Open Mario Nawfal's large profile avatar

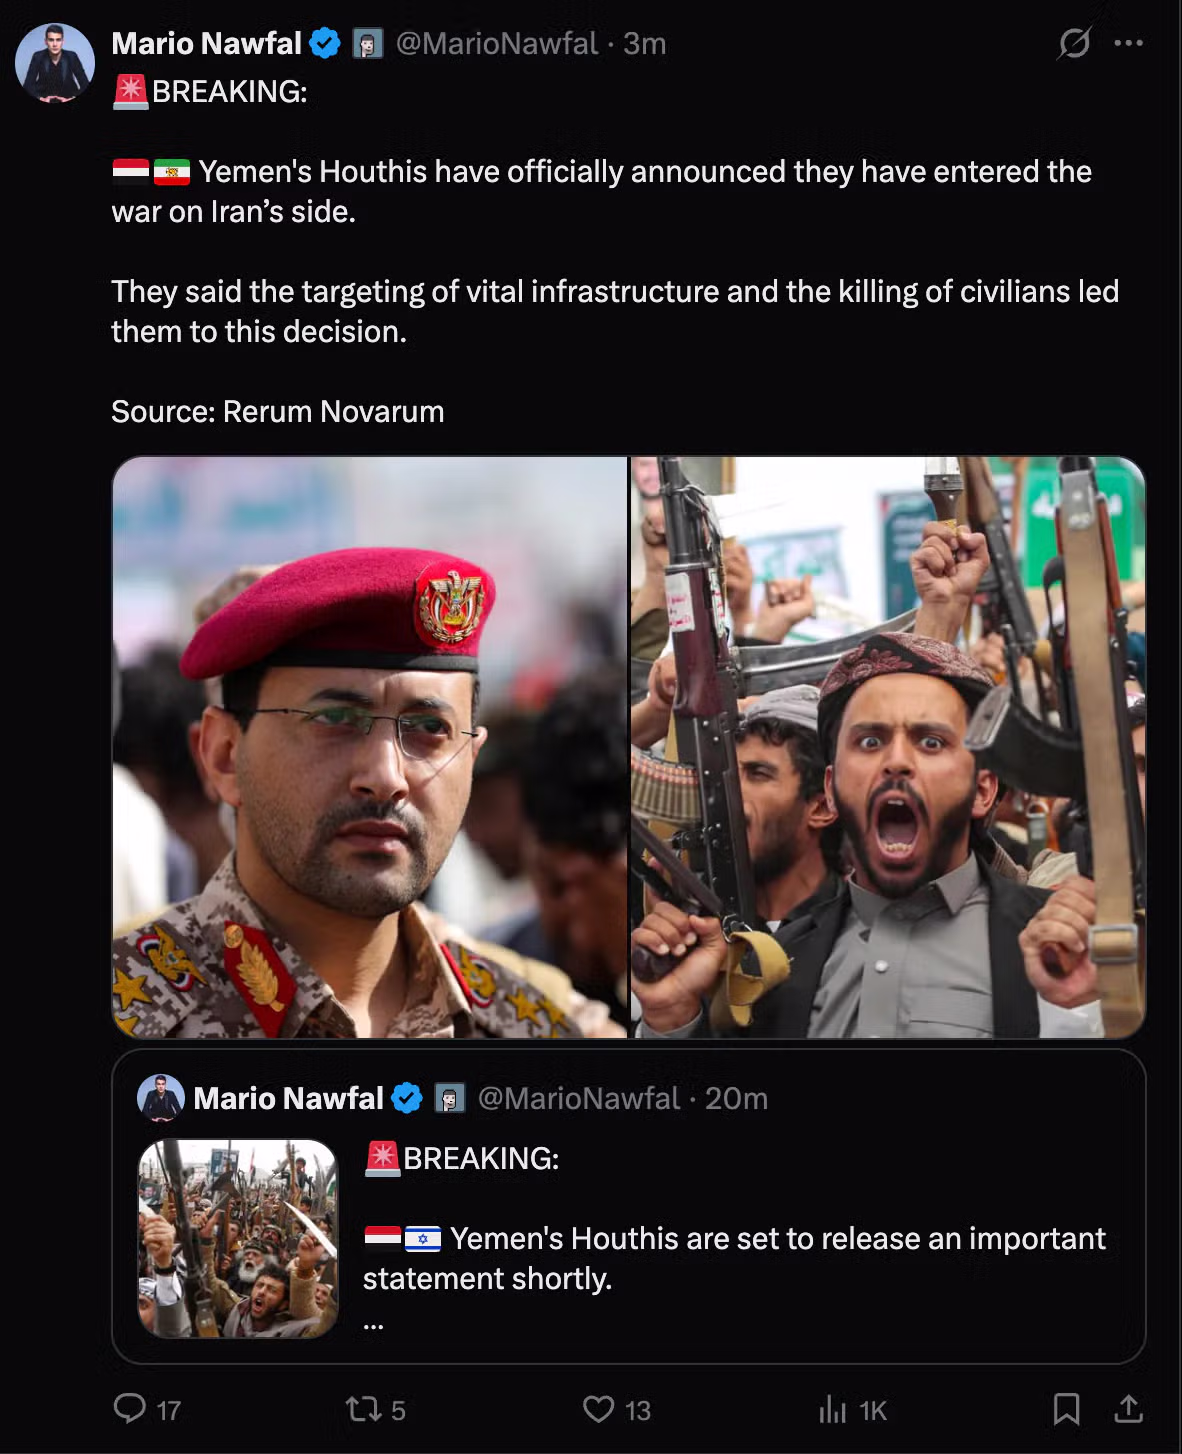click(55, 64)
